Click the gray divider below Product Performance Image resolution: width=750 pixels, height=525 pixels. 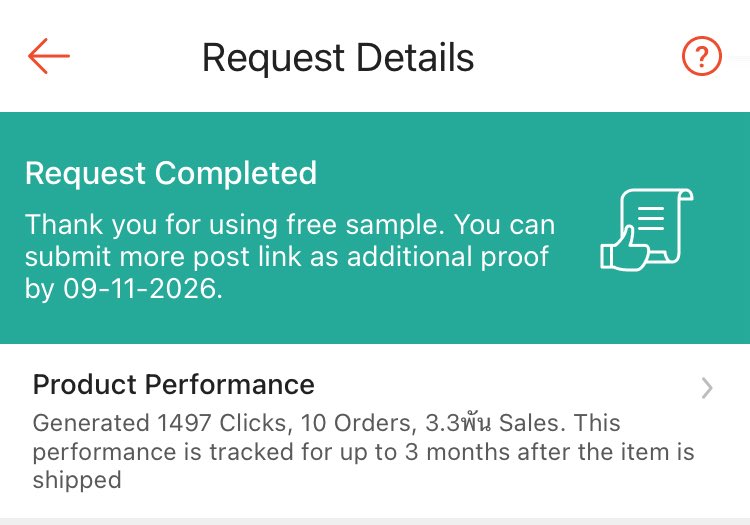click(375, 521)
